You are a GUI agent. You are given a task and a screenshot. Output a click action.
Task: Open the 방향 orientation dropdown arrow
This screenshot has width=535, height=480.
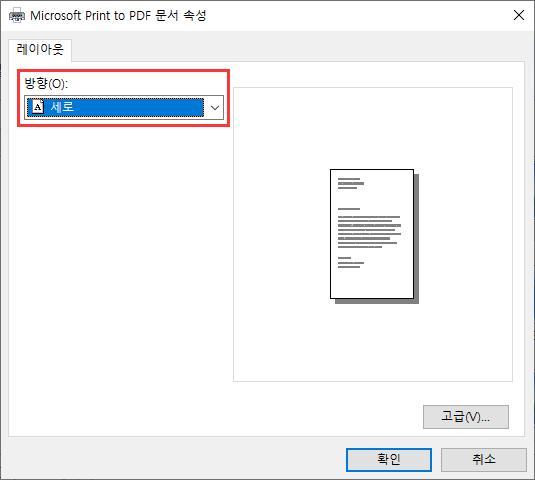(215, 108)
